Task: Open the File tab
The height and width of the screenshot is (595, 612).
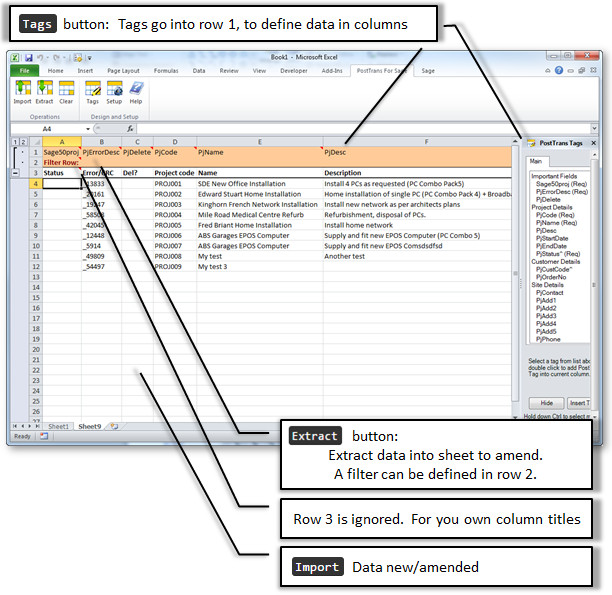Action: click(x=25, y=71)
